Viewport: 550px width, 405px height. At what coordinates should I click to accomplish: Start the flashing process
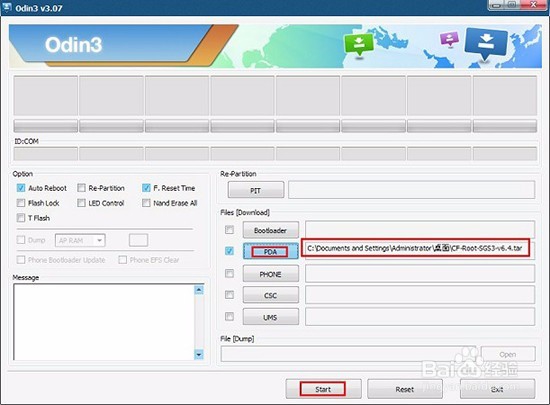pyautogui.click(x=323, y=389)
